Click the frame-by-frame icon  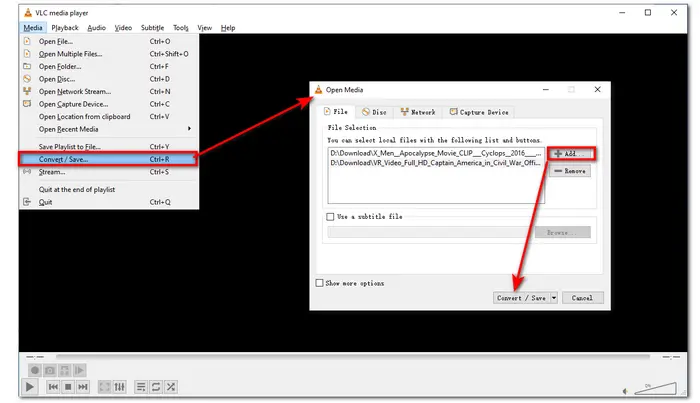click(x=79, y=370)
